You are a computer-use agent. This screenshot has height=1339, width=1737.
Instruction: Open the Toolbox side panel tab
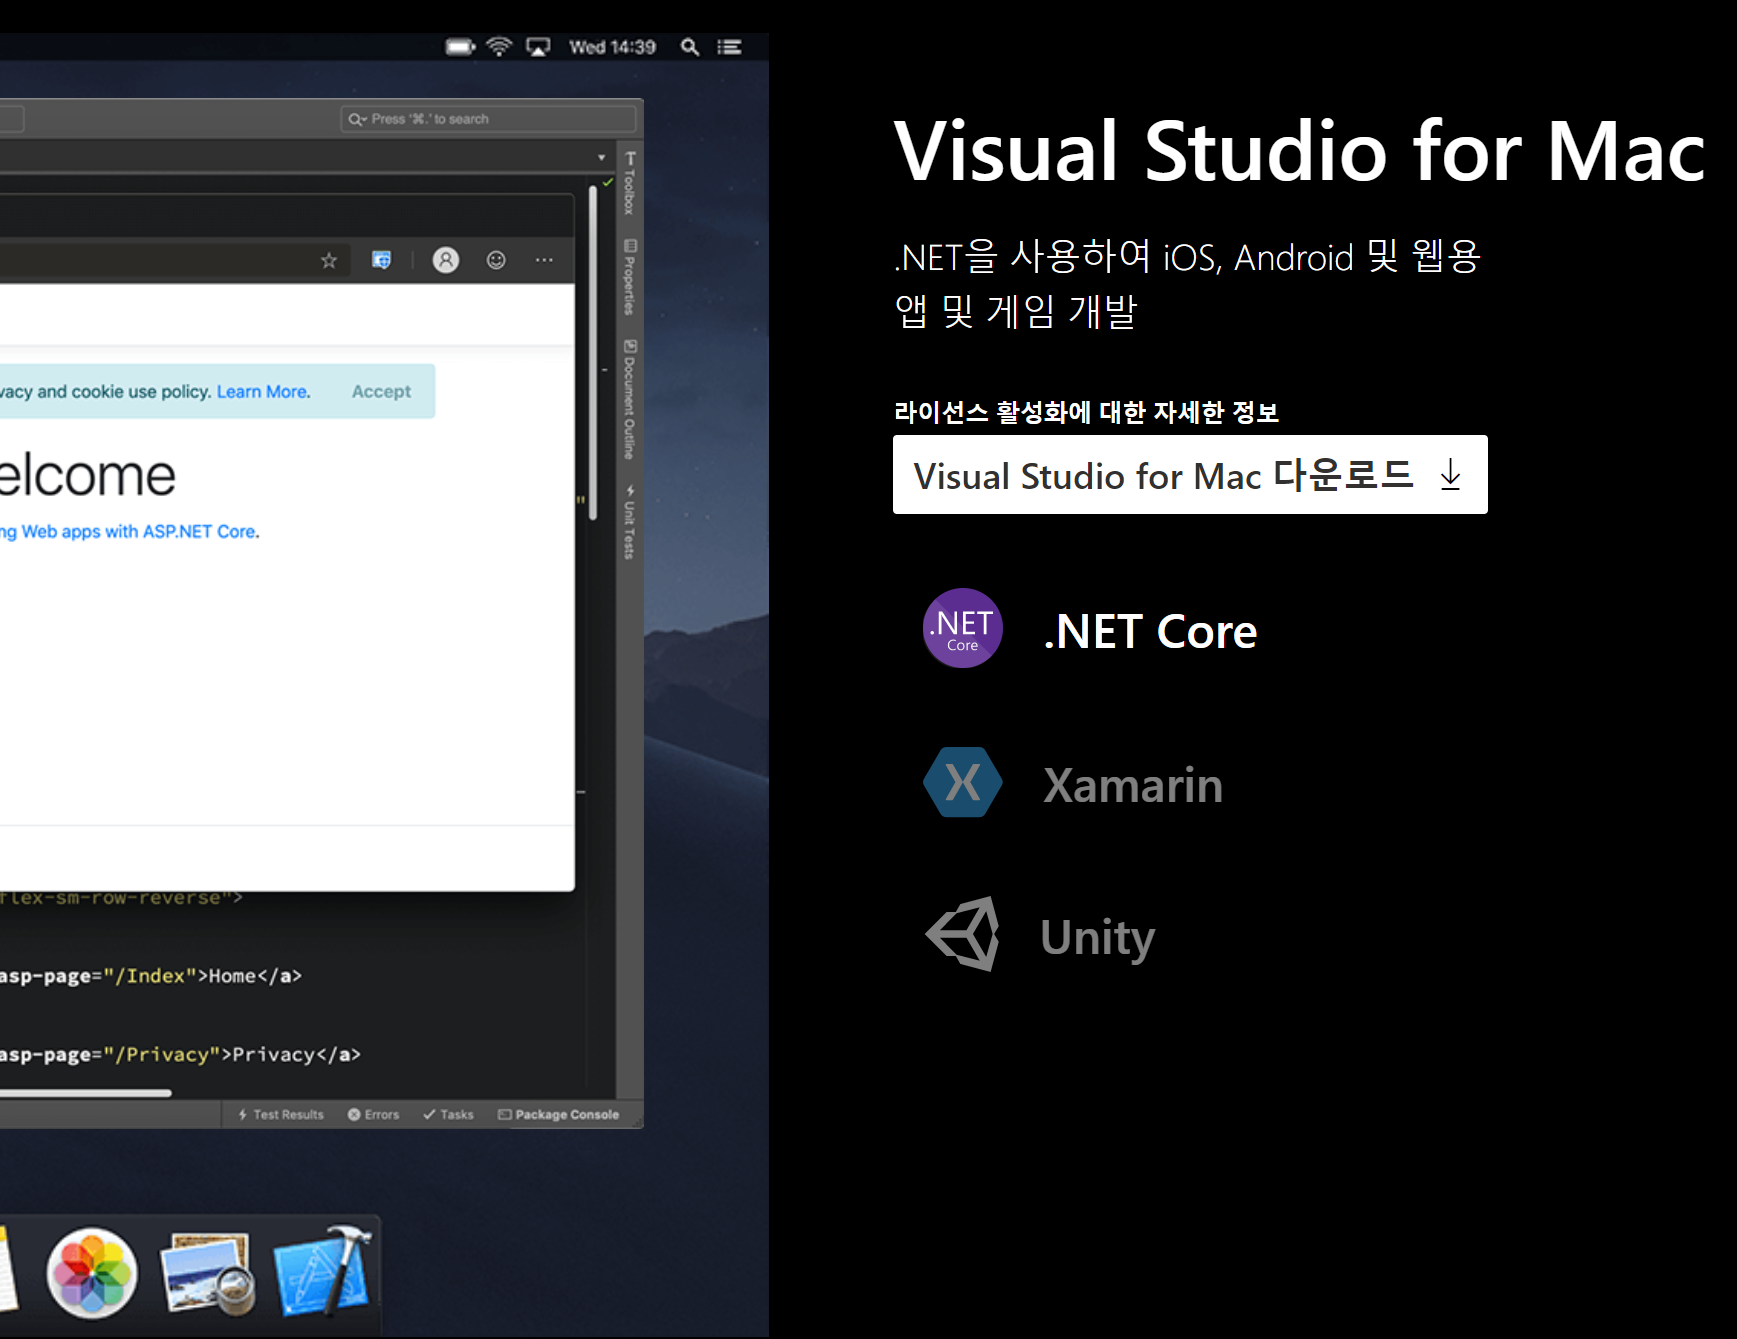(630, 183)
